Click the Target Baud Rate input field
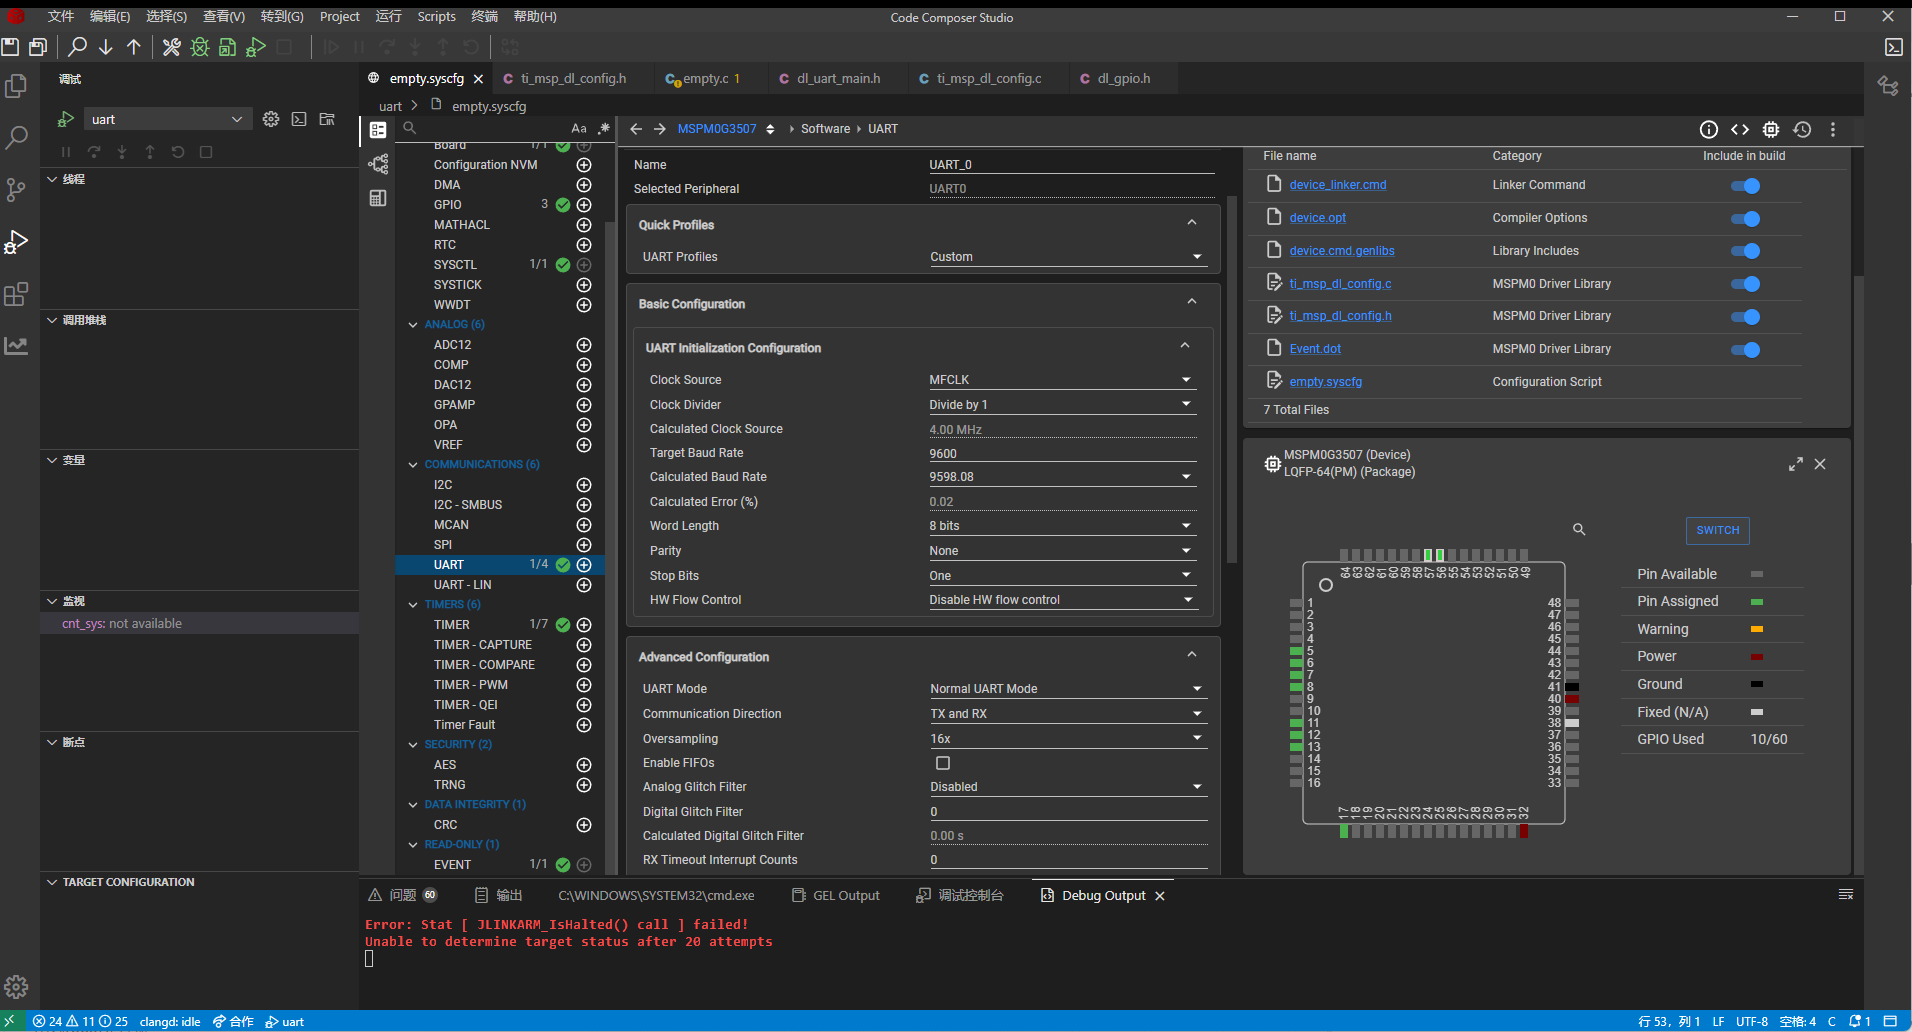This screenshot has height=1032, width=1912. point(1061,453)
